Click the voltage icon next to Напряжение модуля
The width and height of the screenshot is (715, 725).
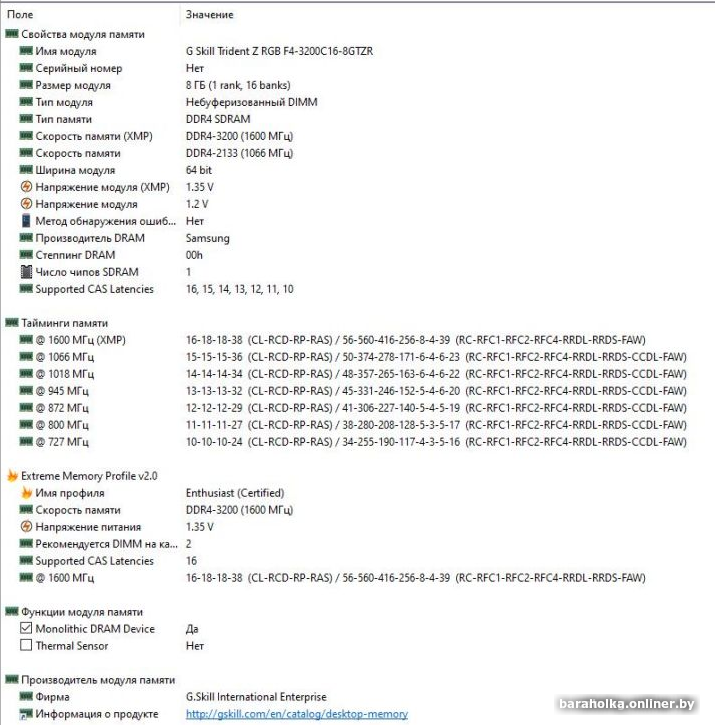coord(26,204)
